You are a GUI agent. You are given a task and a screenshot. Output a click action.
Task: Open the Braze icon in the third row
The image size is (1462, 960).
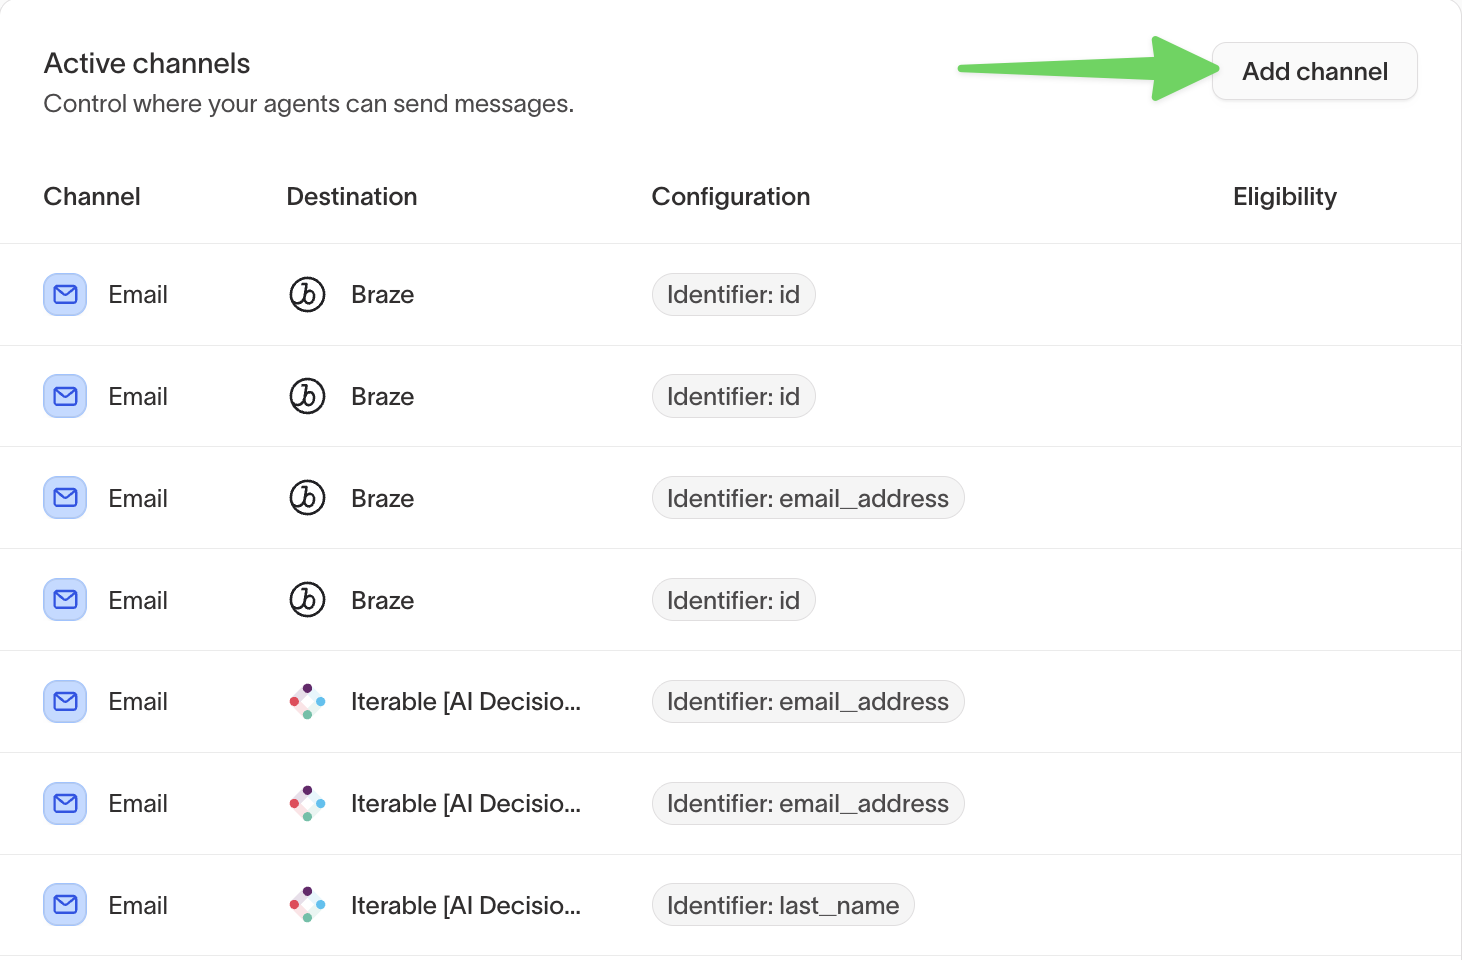click(x=307, y=498)
